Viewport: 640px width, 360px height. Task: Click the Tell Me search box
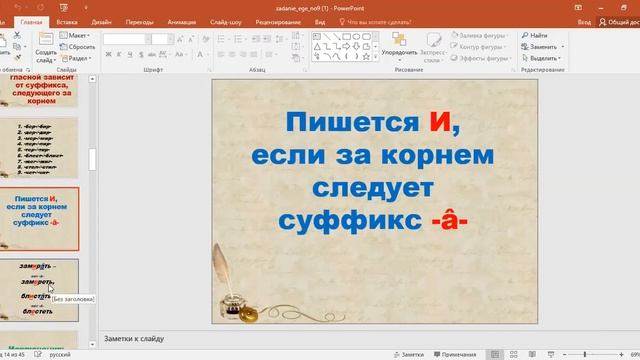click(376, 22)
